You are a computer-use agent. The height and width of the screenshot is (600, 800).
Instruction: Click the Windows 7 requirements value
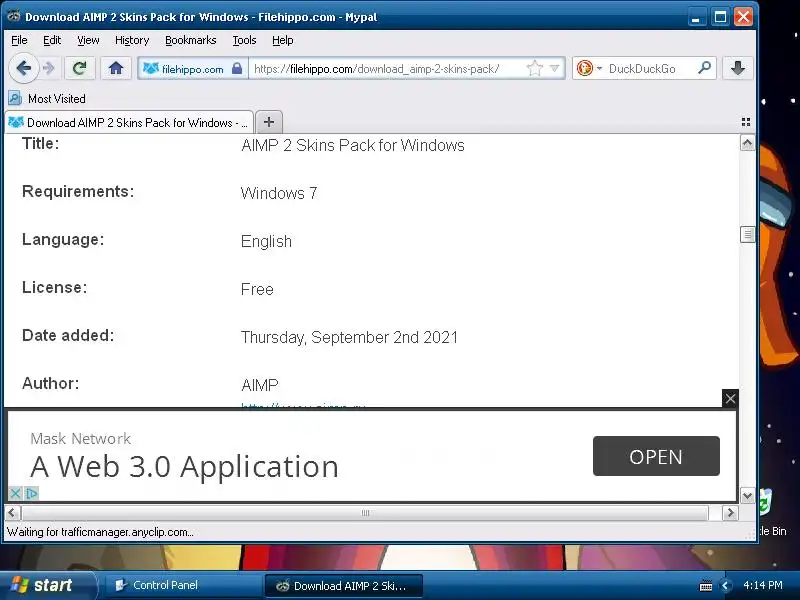(x=279, y=193)
